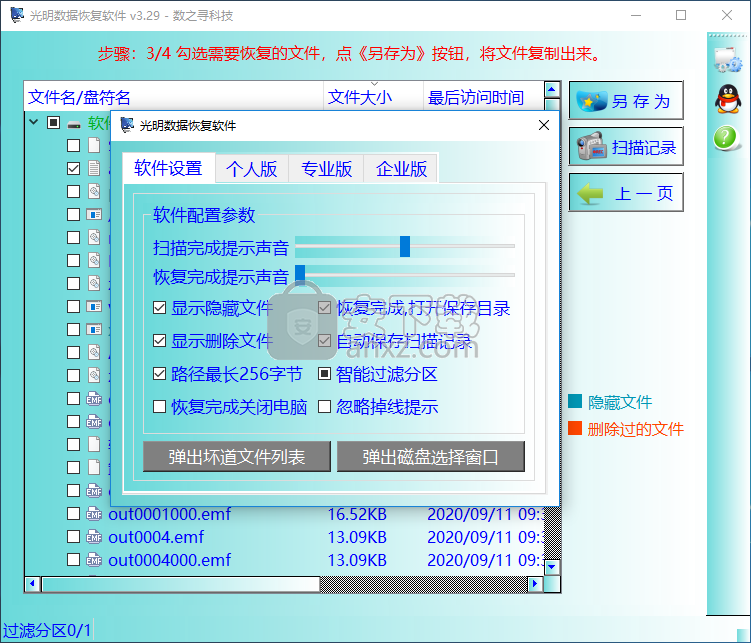Click the bad sector file list button (弹出坏道文件列表)
This screenshot has width=751, height=643.
coord(237,457)
